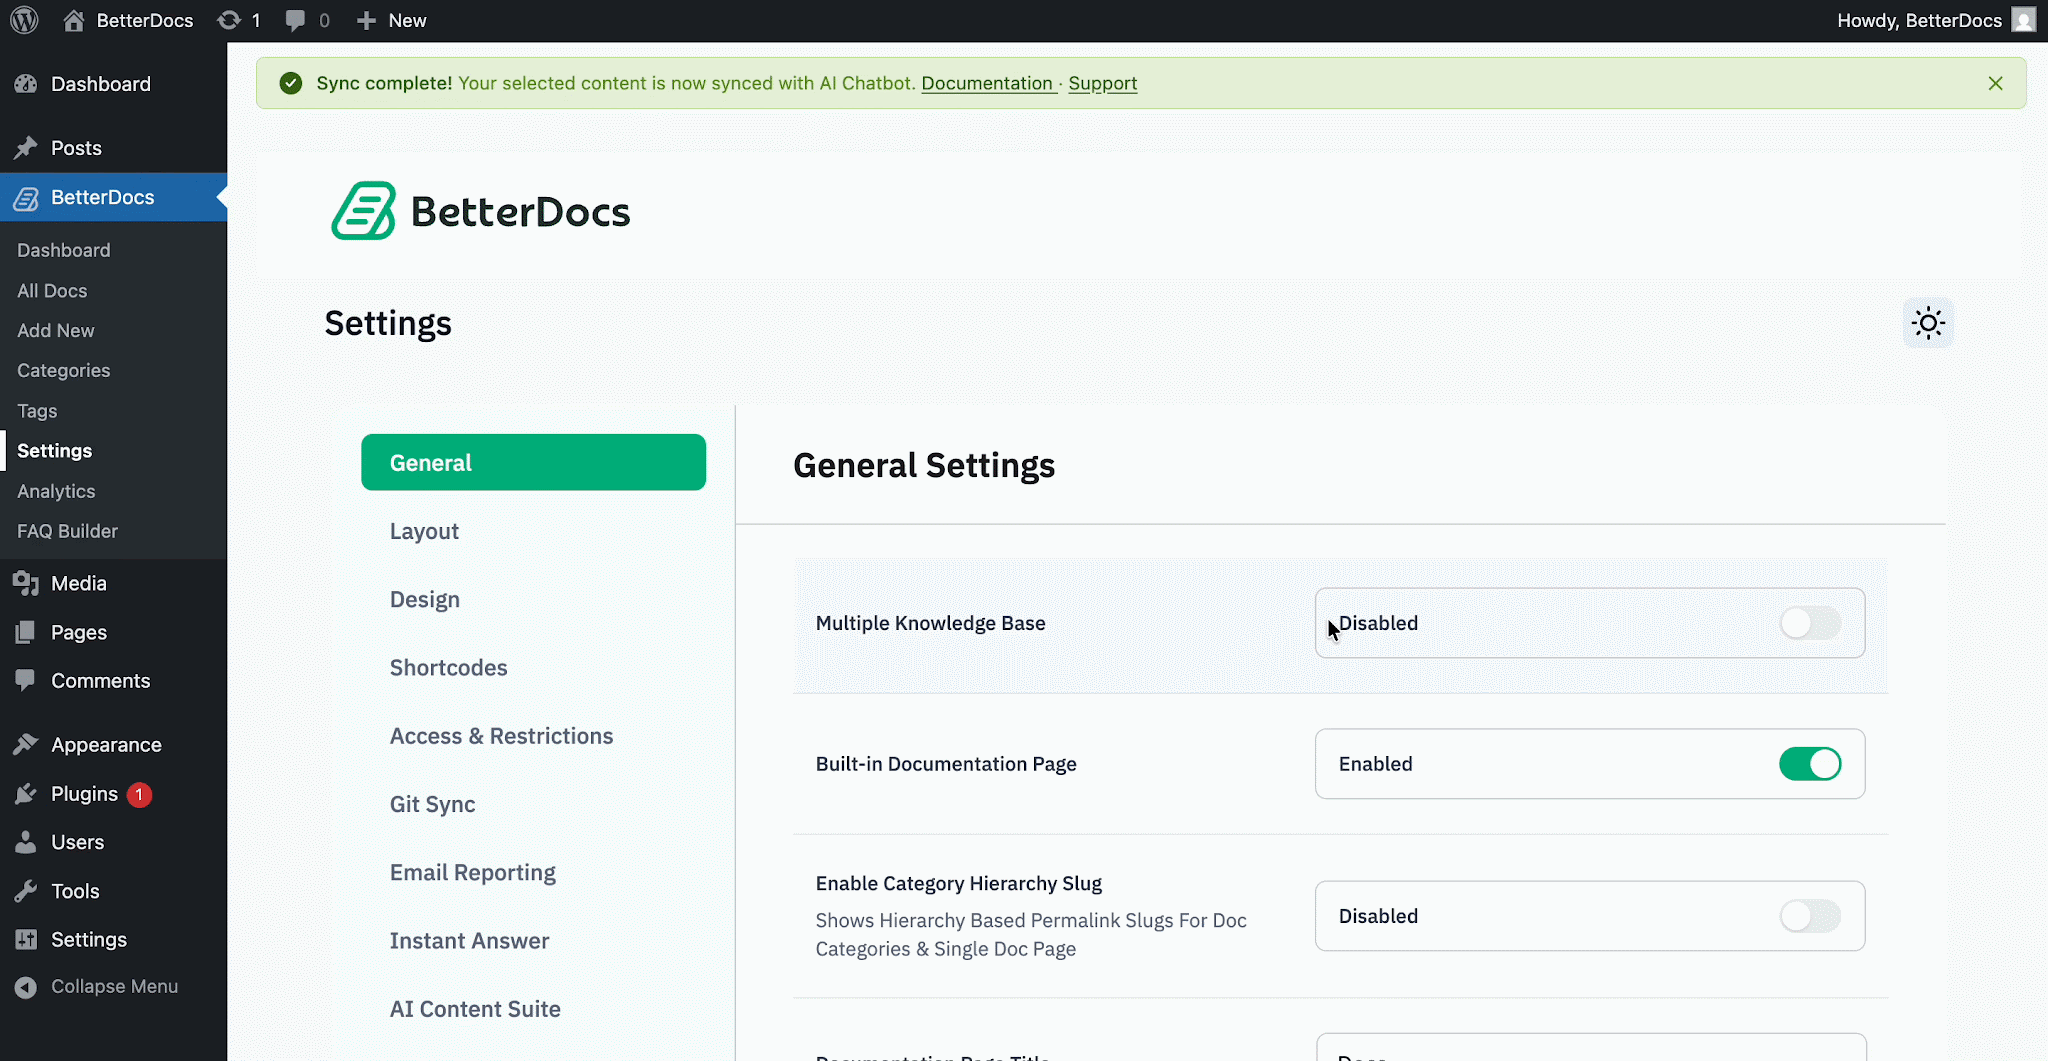Toggle light/dark mode sun icon
The height and width of the screenshot is (1061, 2048).
click(1928, 323)
